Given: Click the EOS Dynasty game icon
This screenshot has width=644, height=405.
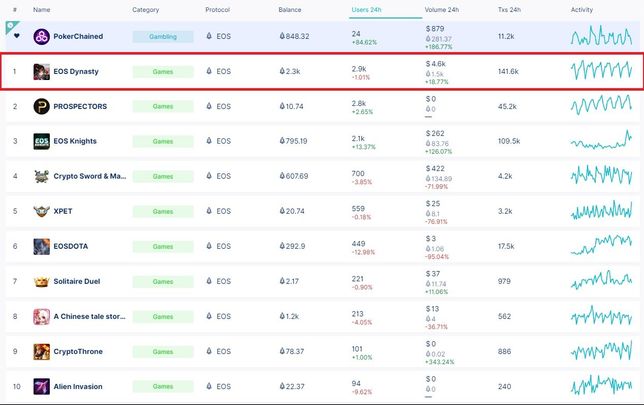Looking at the screenshot, I should coord(41,71).
